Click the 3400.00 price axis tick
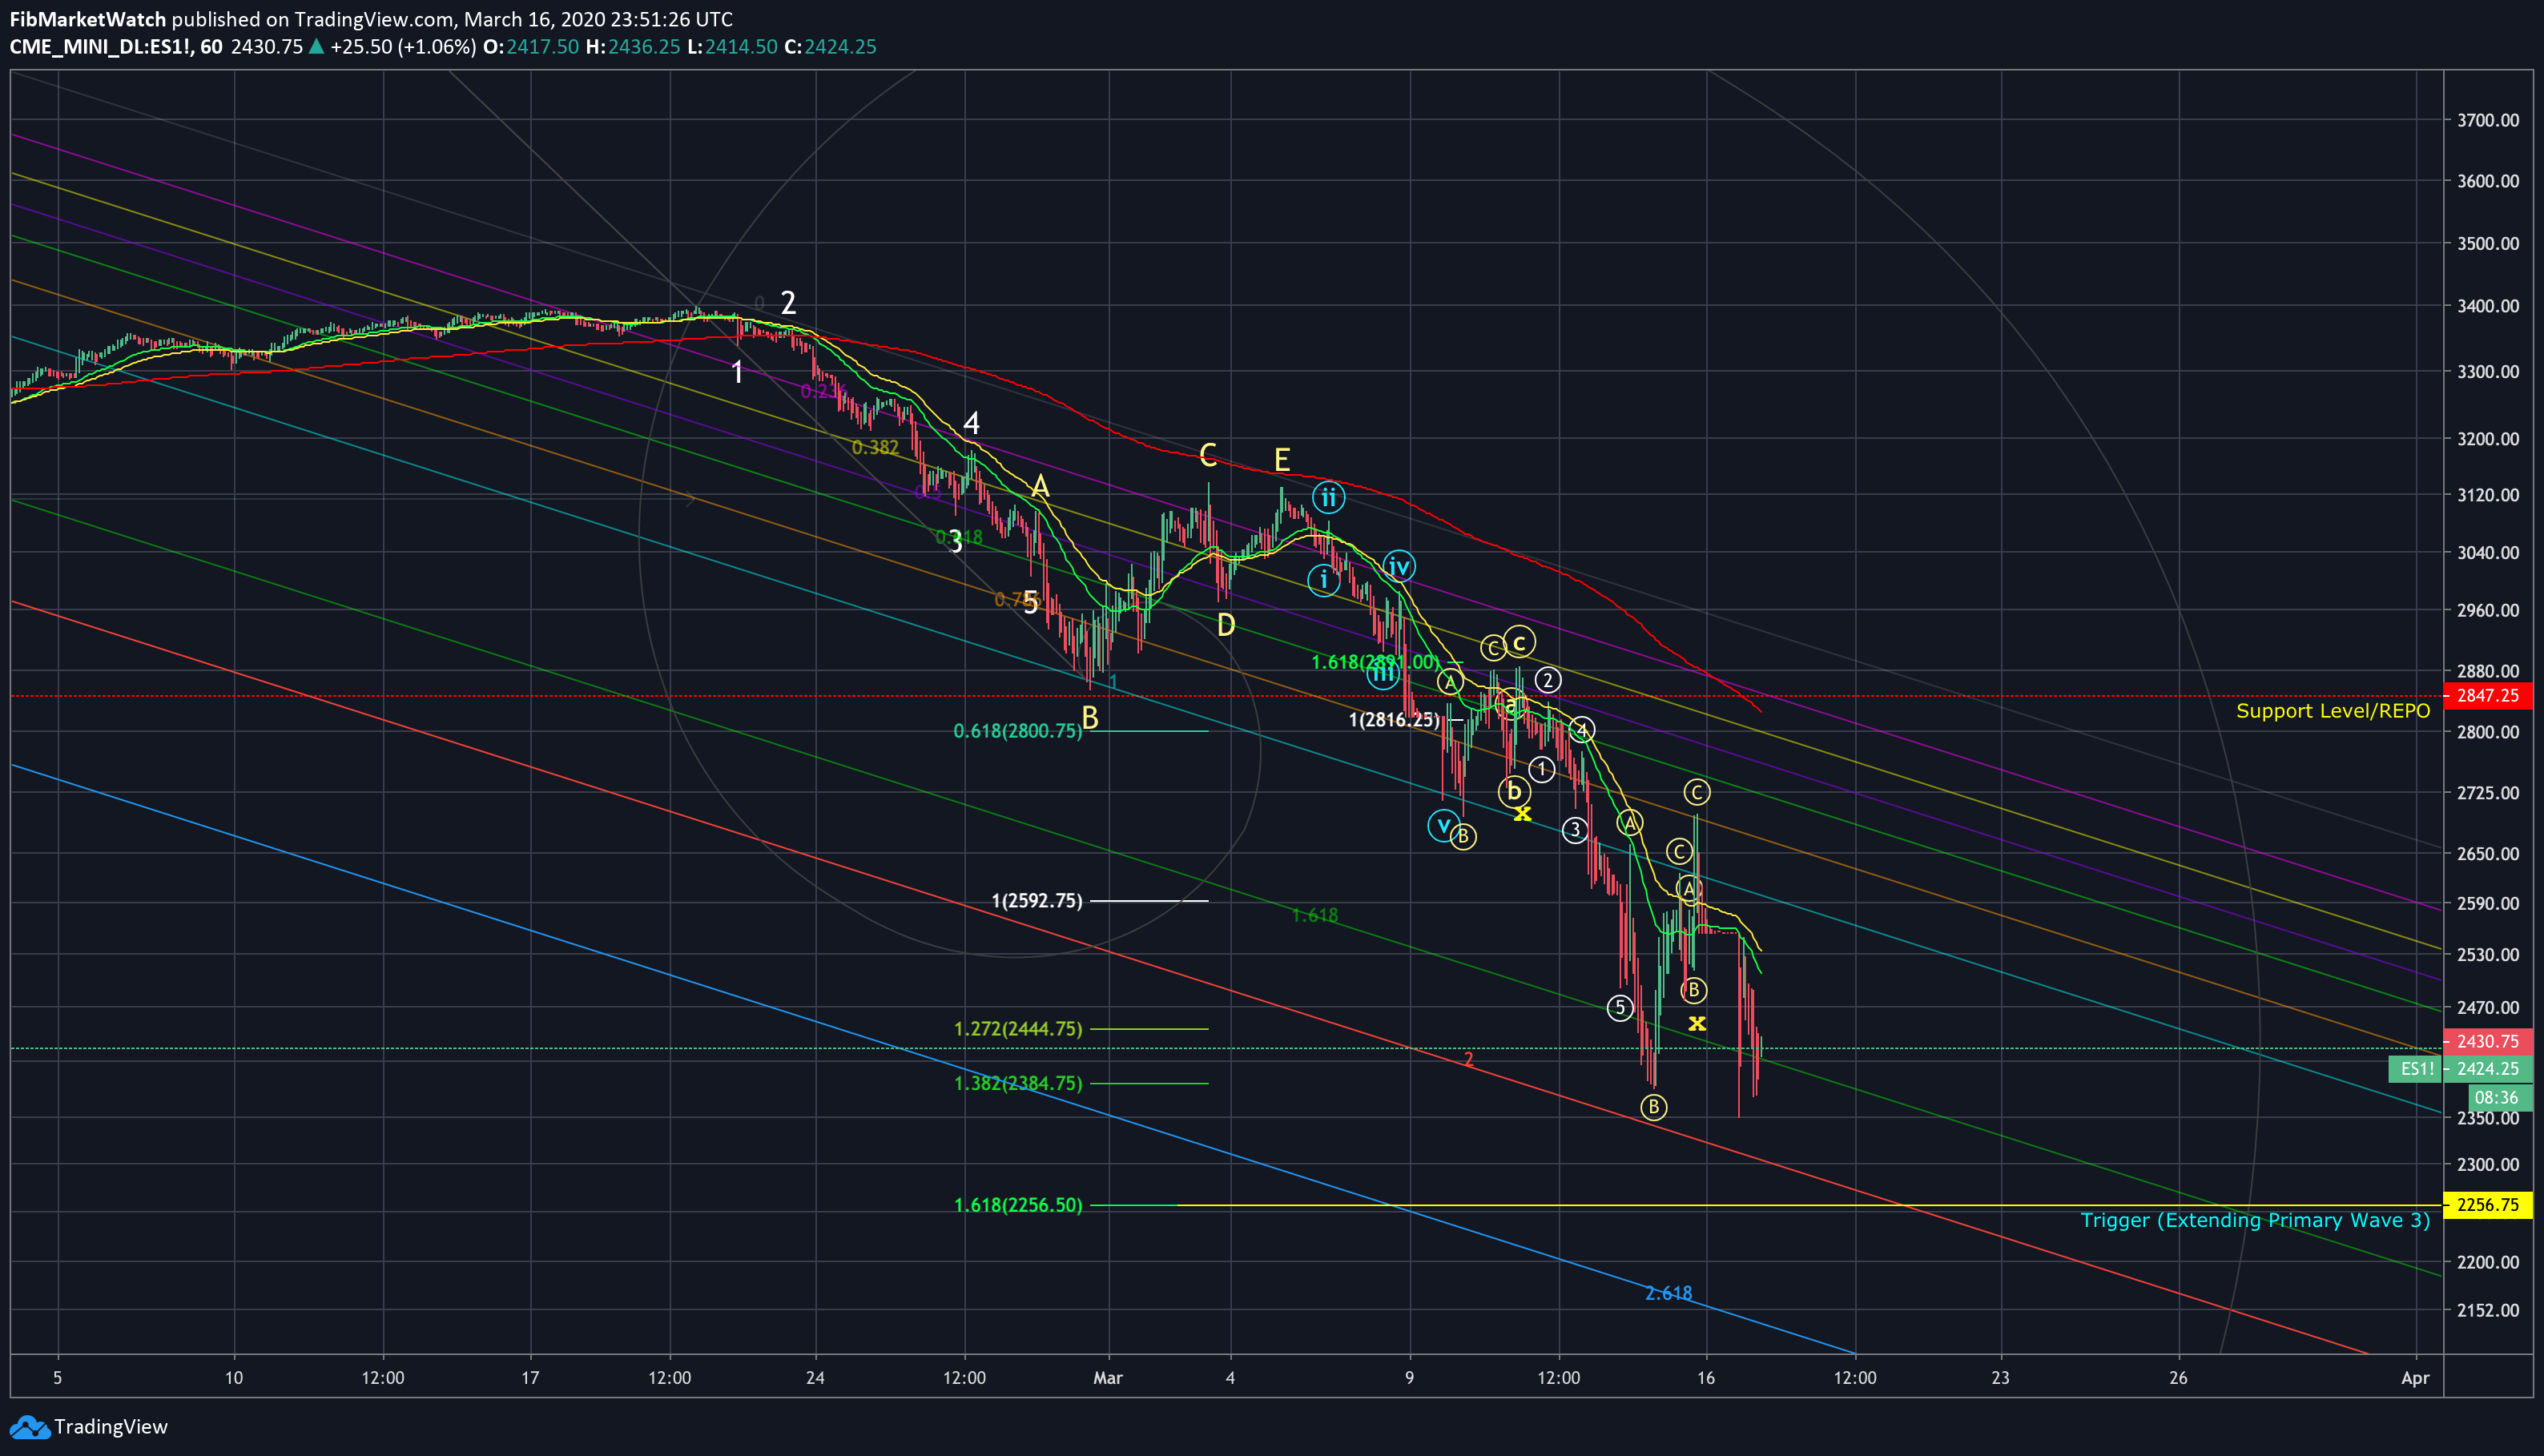This screenshot has width=2544, height=1456. (2488, 306)
